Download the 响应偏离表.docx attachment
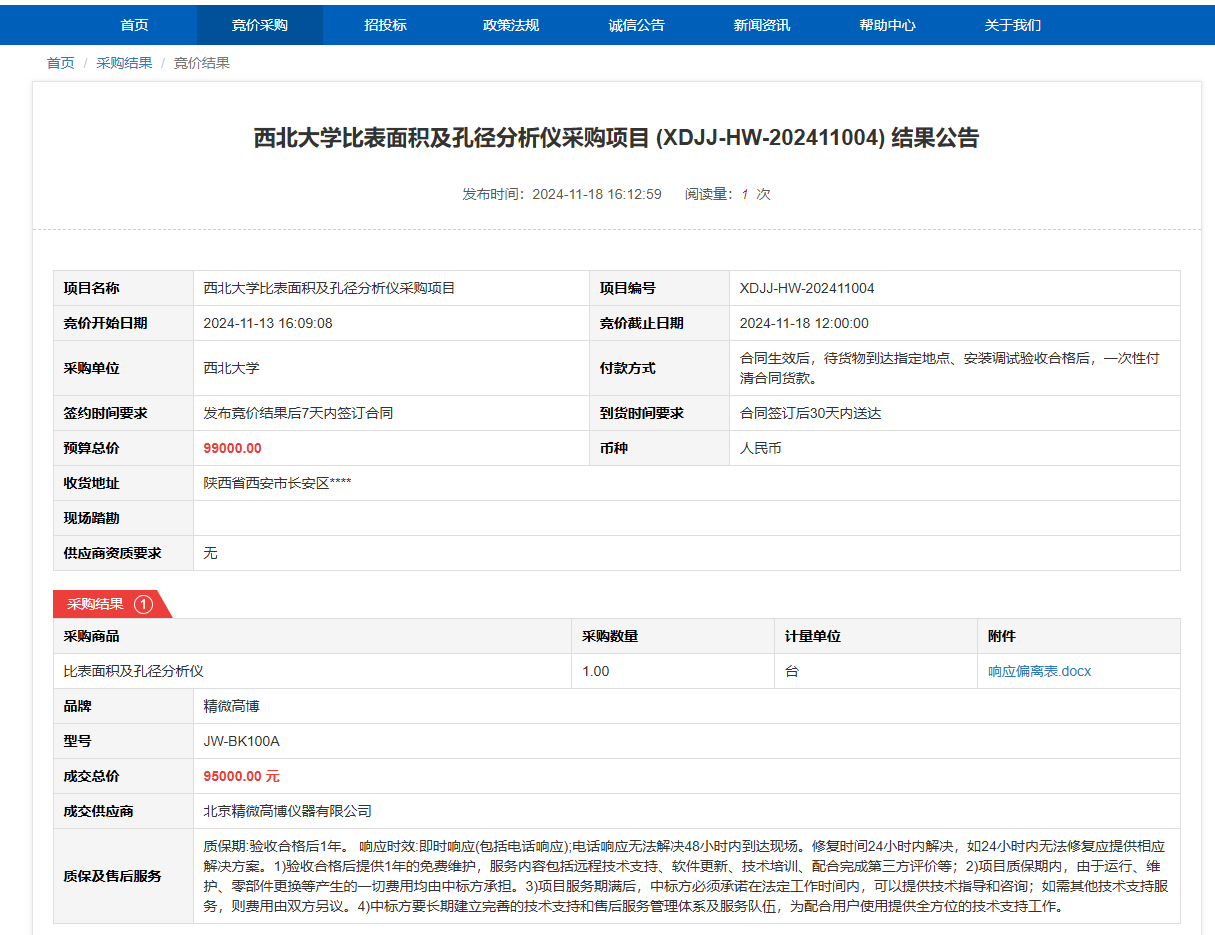This screenshot has height=935, width=1215. 1039,671
